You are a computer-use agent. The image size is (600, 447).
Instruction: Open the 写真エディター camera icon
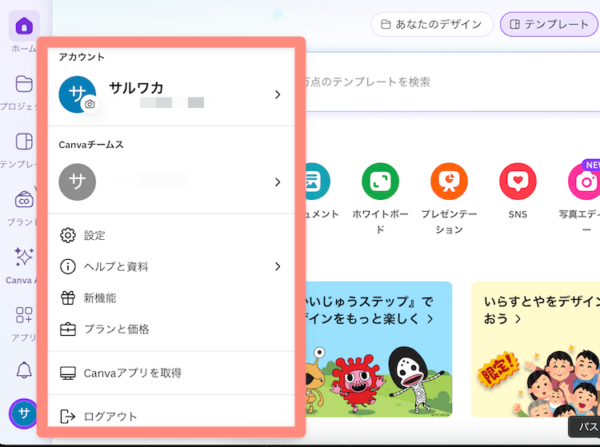pyautogui.click(x=584, y=181)
